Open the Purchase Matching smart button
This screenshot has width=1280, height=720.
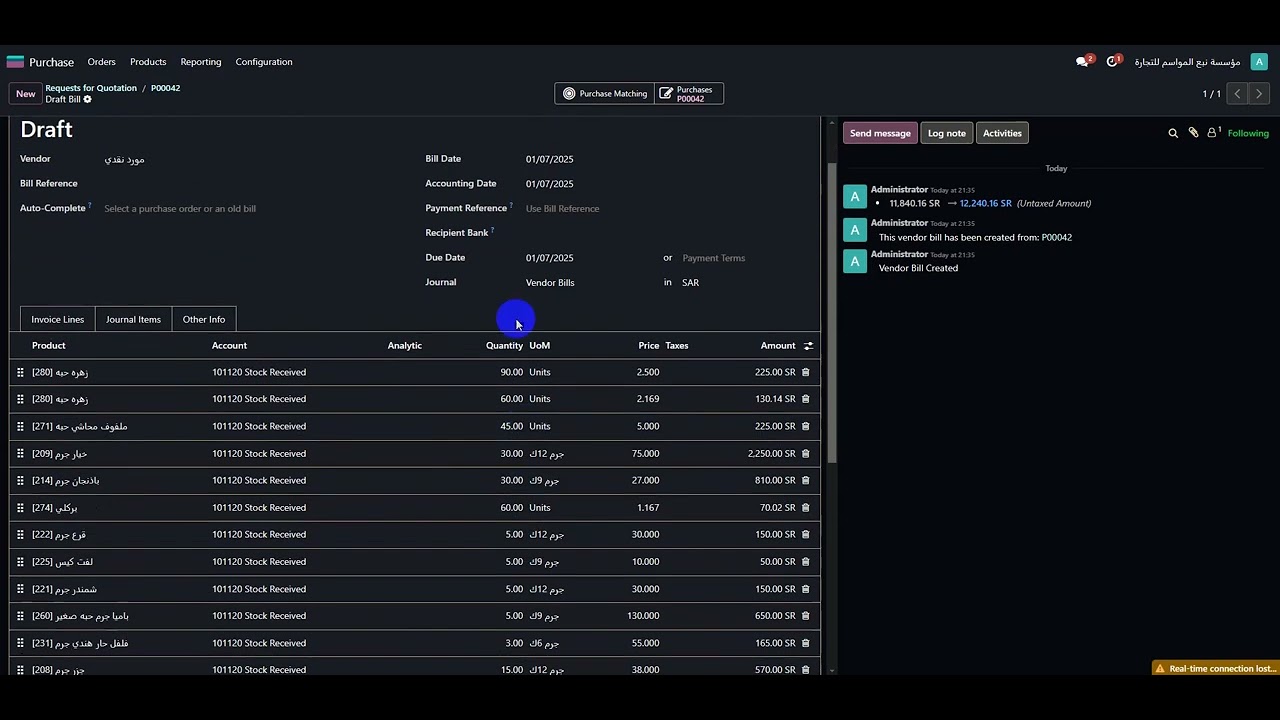[604, 94]
